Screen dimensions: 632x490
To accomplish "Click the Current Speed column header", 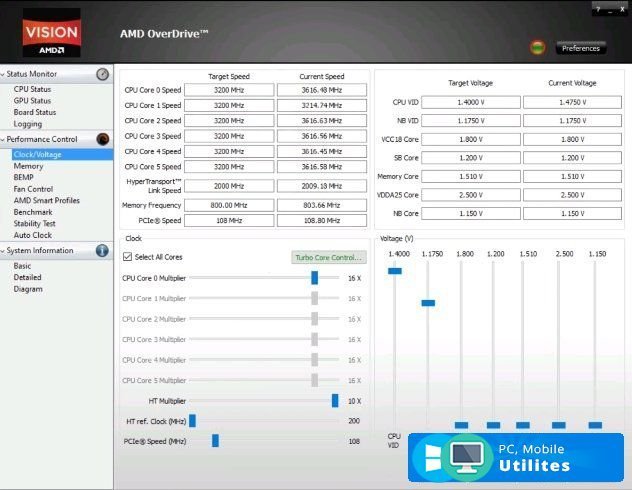I will 322,76.
